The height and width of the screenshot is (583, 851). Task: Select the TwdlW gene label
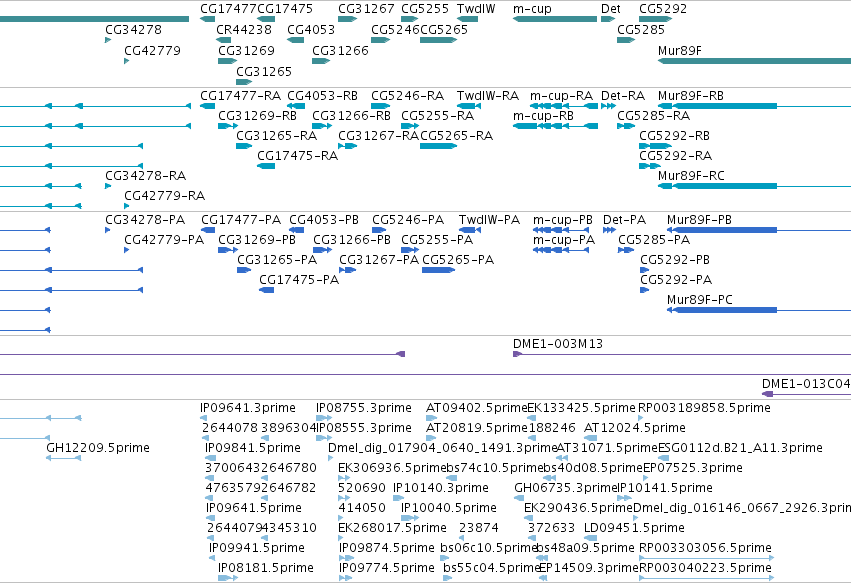click(476, 9)
